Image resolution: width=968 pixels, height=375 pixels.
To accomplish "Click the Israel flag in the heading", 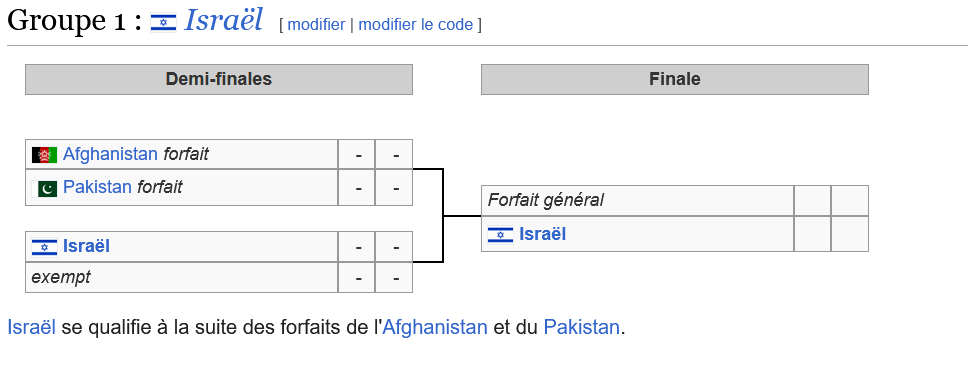I will [164, 22].
